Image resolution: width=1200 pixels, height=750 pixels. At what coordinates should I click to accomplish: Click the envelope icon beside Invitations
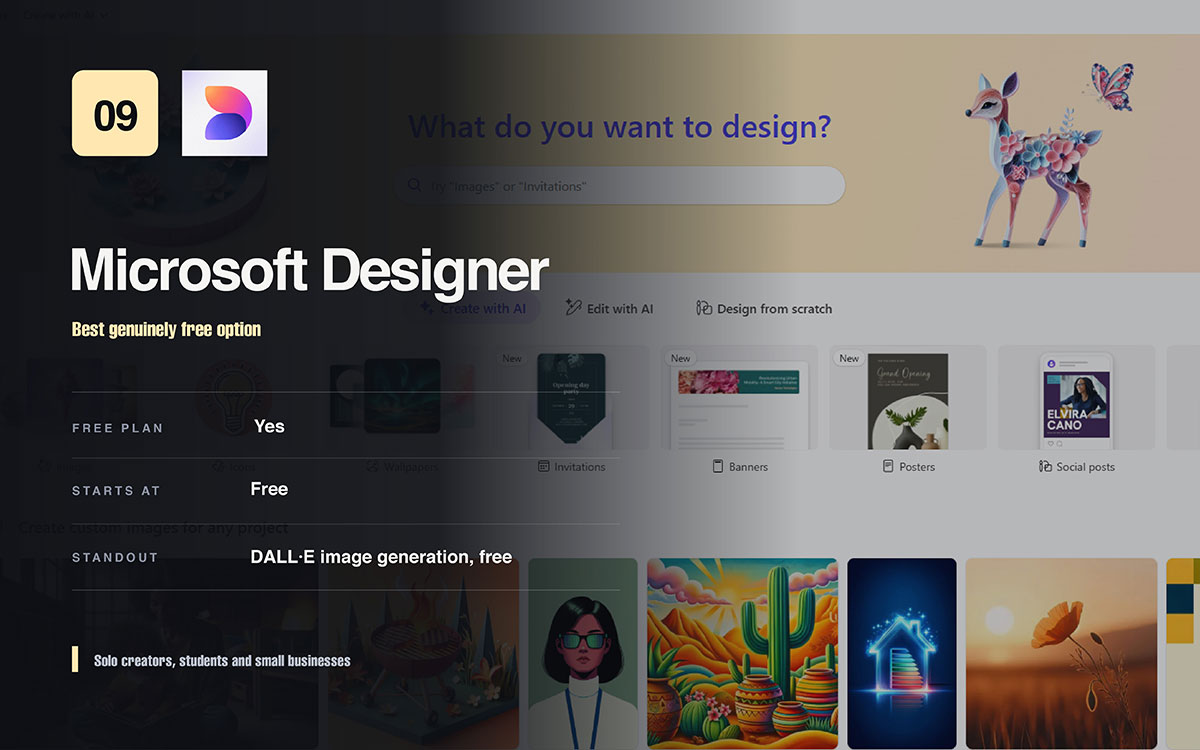point(544,466)
